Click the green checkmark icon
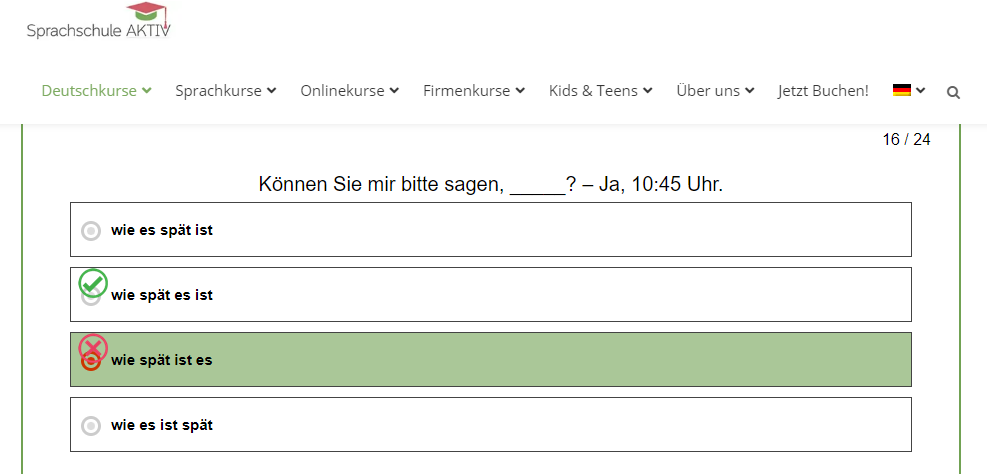 point(93,283)
